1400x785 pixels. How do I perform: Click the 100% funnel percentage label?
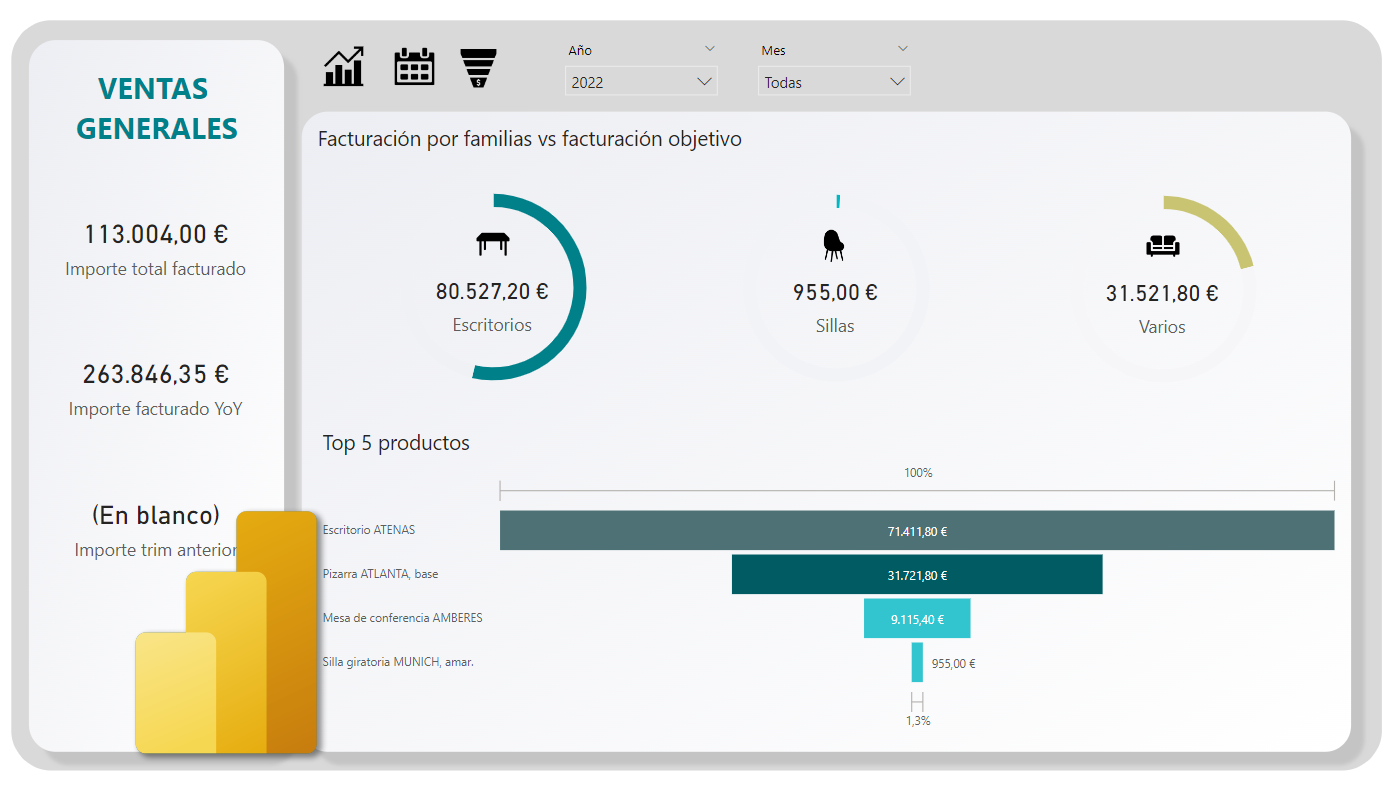click(918, 473)
